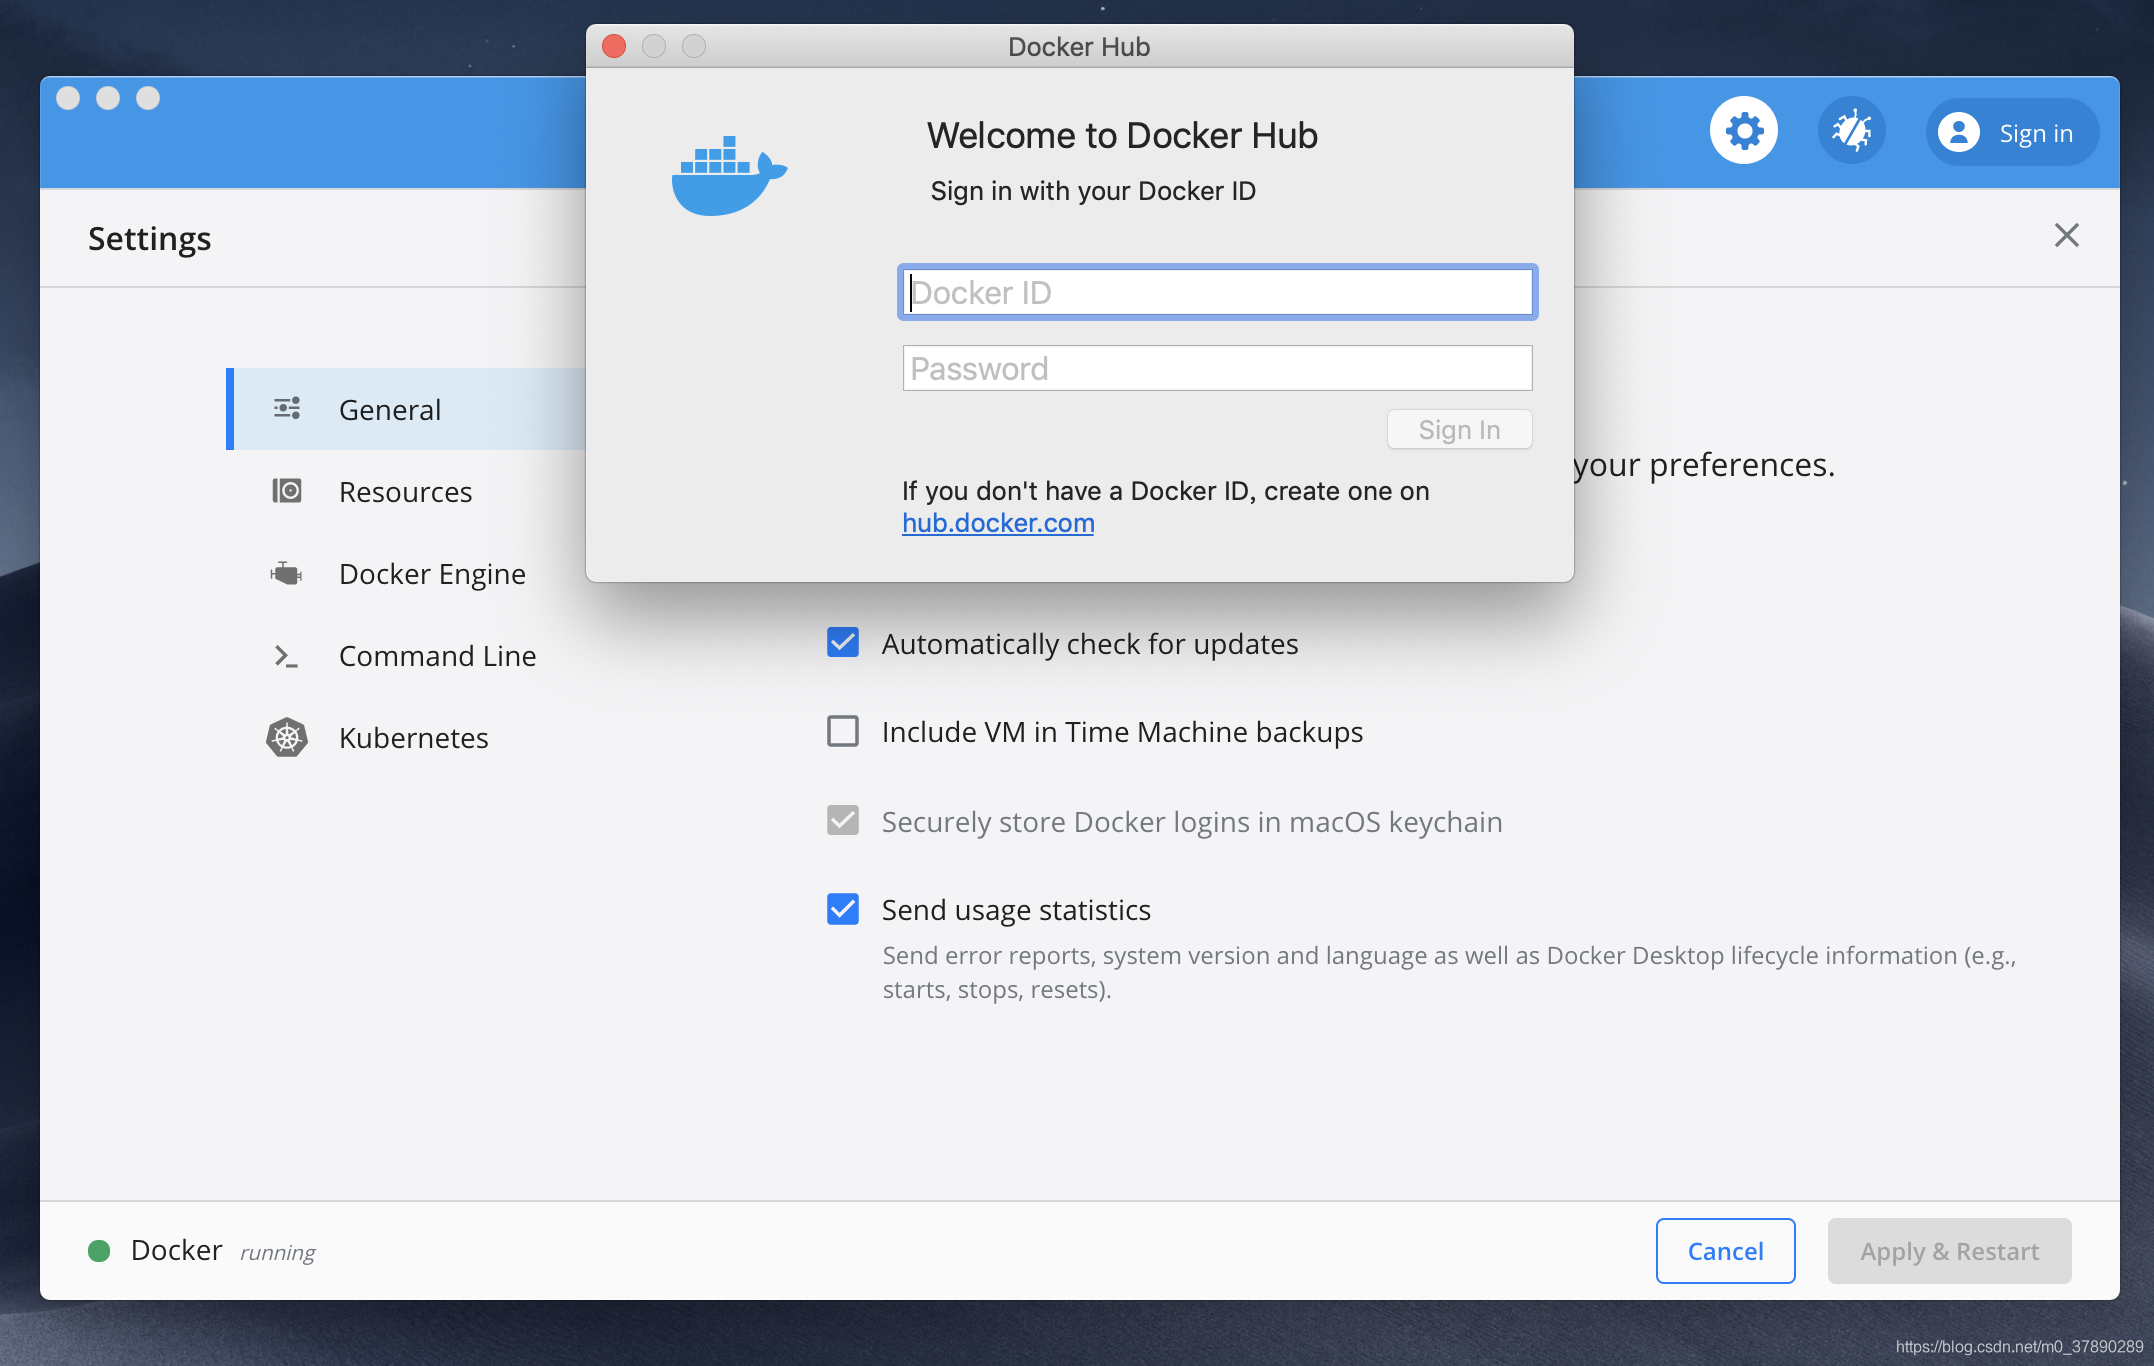The height and width of the screenshot is (1366, 2154).
Task: Close the Settings panel with the X
Action: pos(2066,235)
